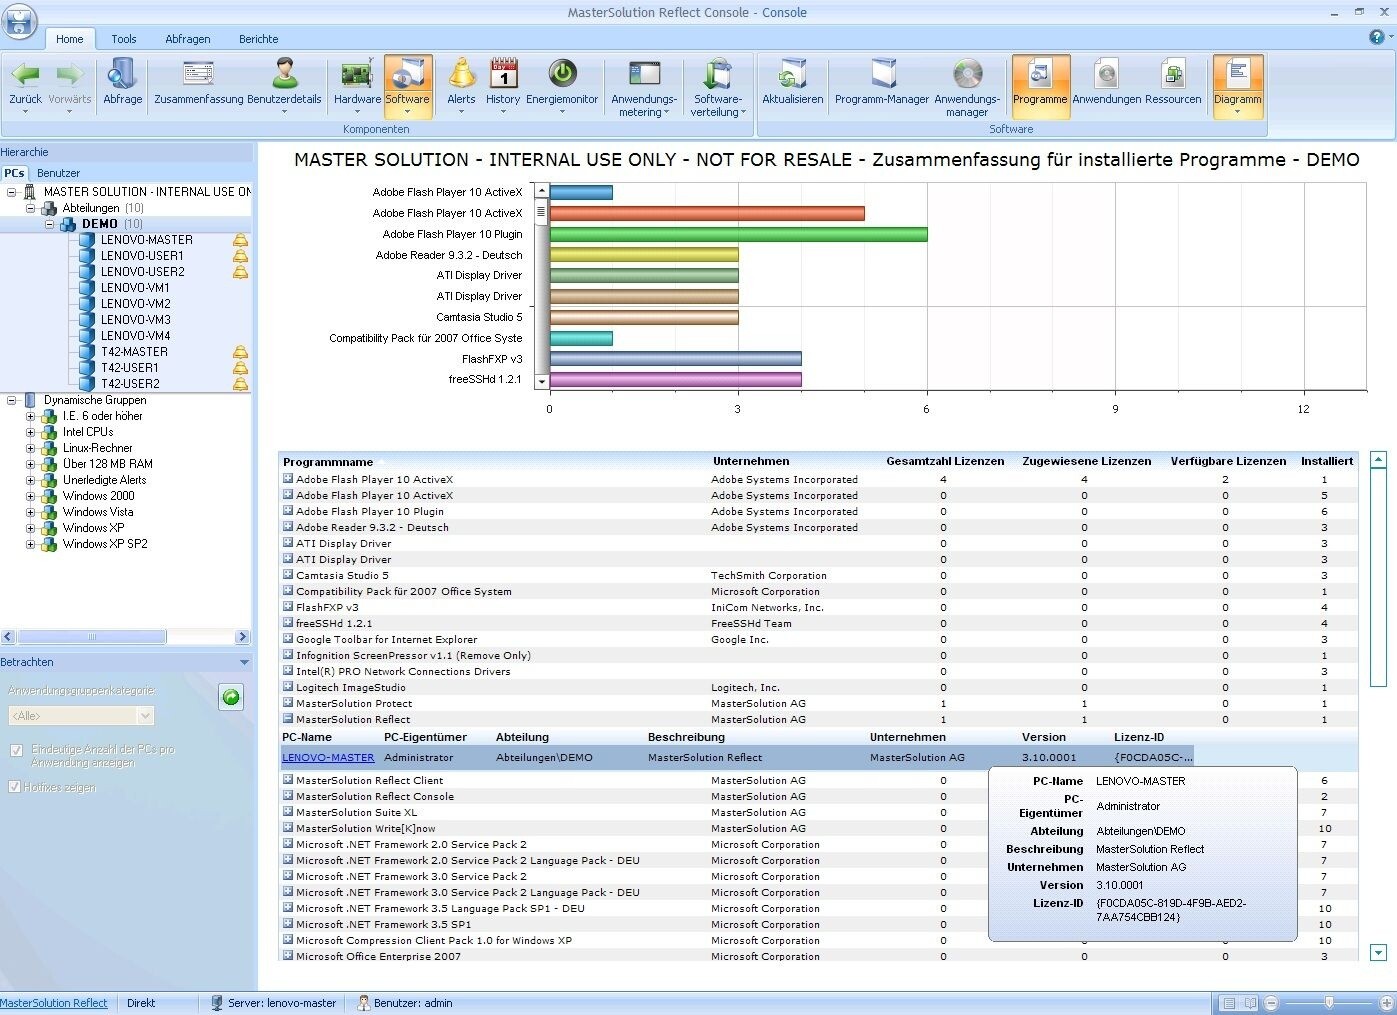
Task: Click the Vorwärts forward arrow icon
Action: pos(69,75)
